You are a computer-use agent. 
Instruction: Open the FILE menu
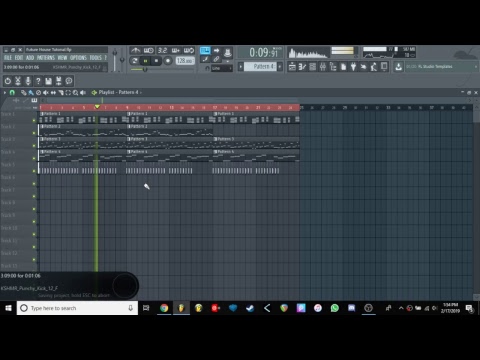tap(8, 58)
